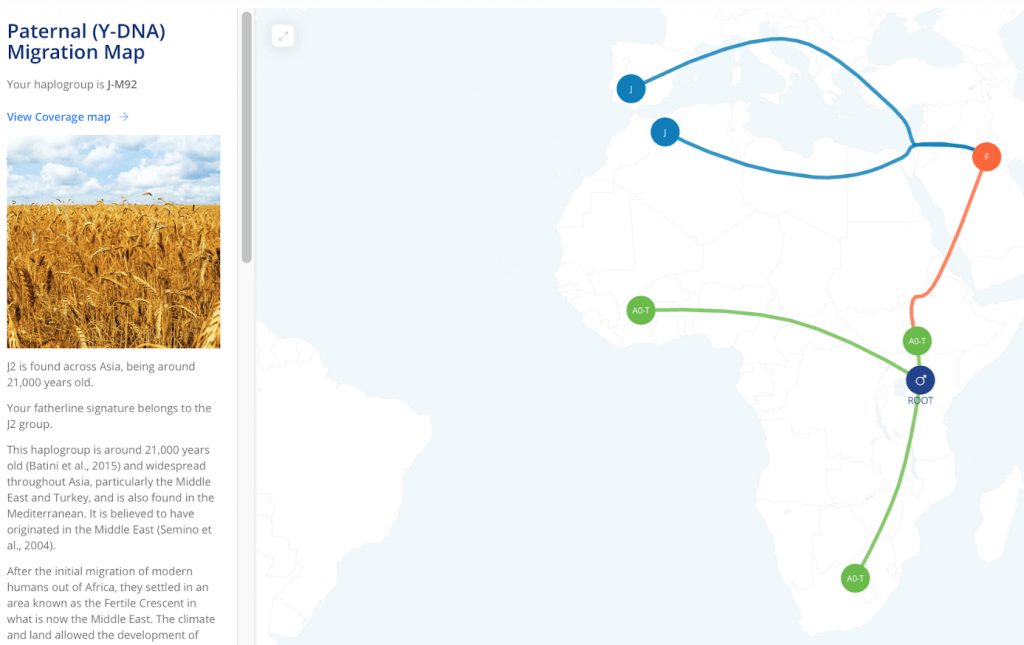Expand the map to fullscreen
The image size is (1024, 645).
(x=284, y=36)
